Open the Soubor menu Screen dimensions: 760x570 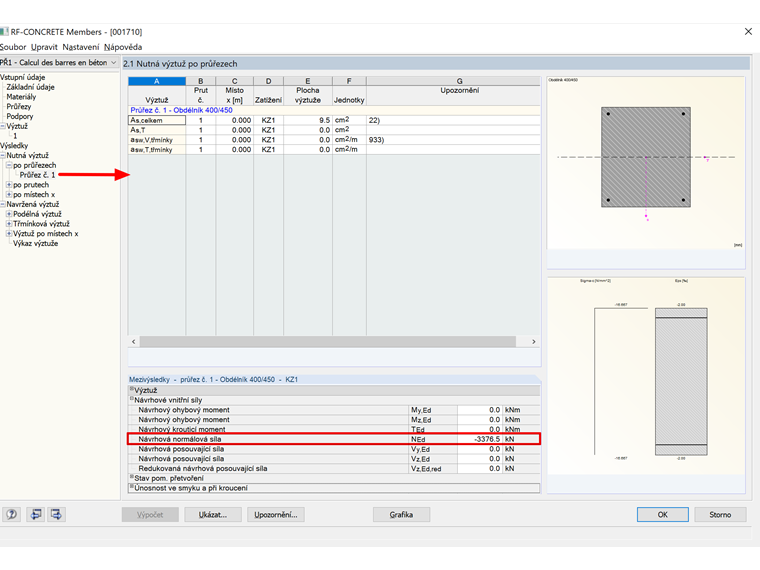point(13,47)
